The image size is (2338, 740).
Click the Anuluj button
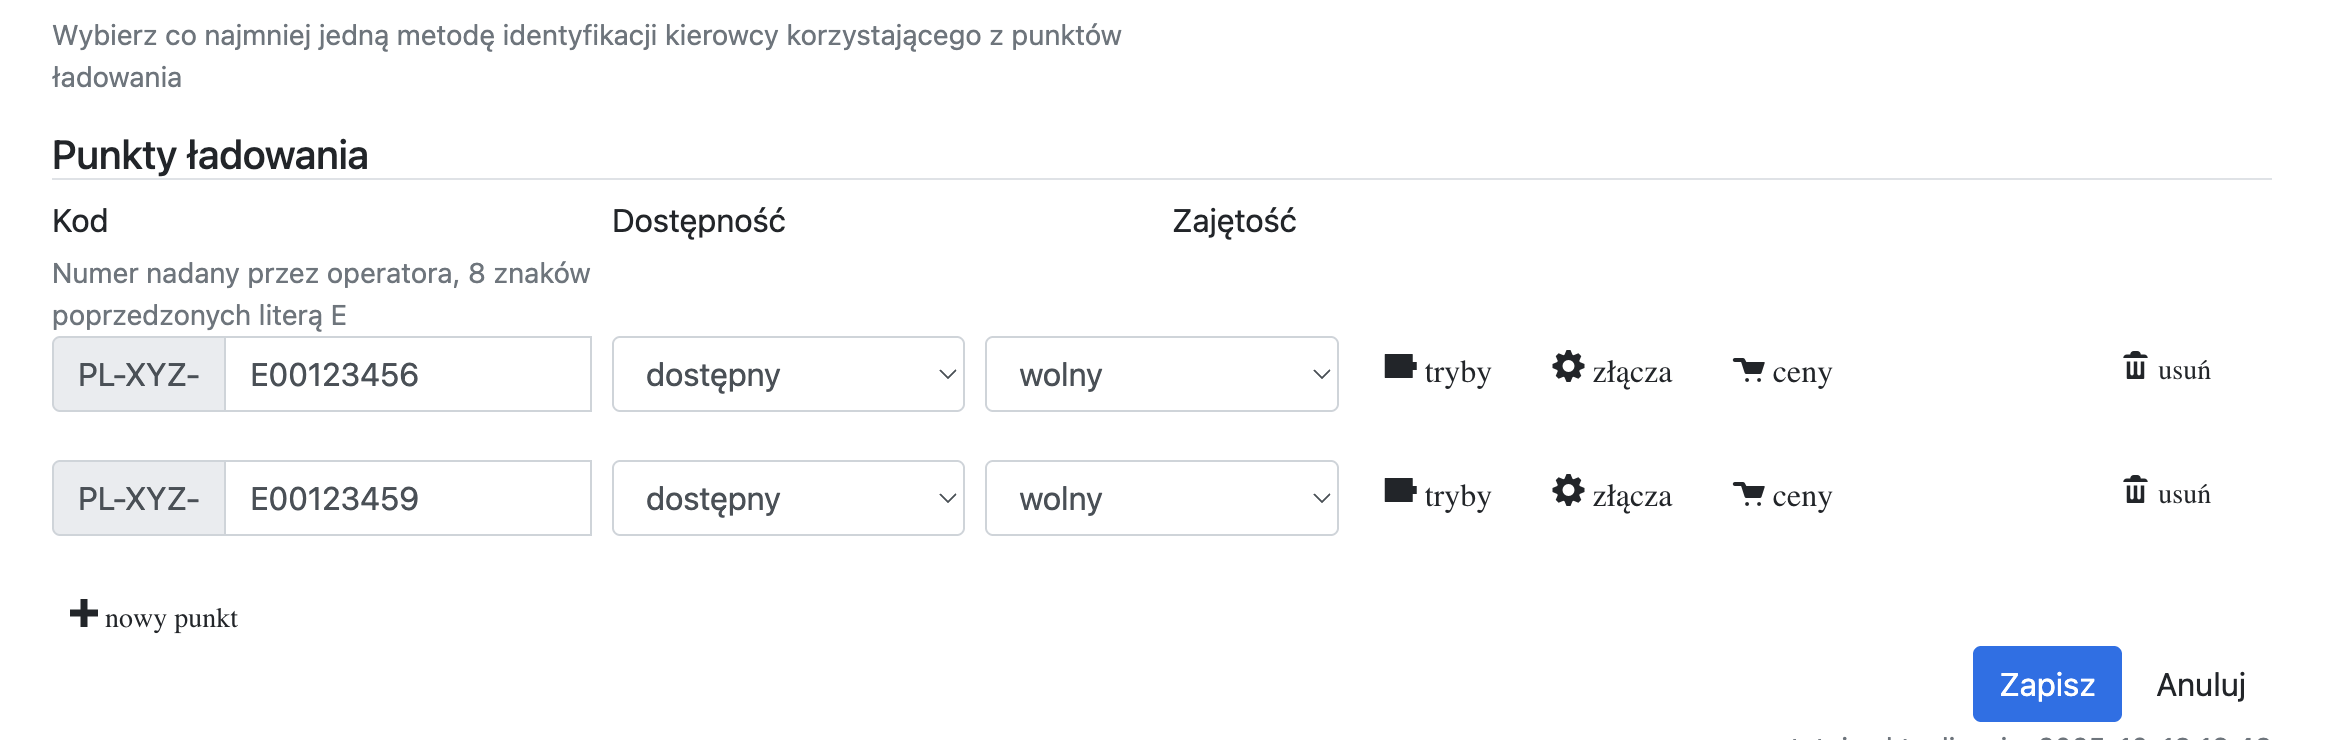click(x=2200, y=684)
